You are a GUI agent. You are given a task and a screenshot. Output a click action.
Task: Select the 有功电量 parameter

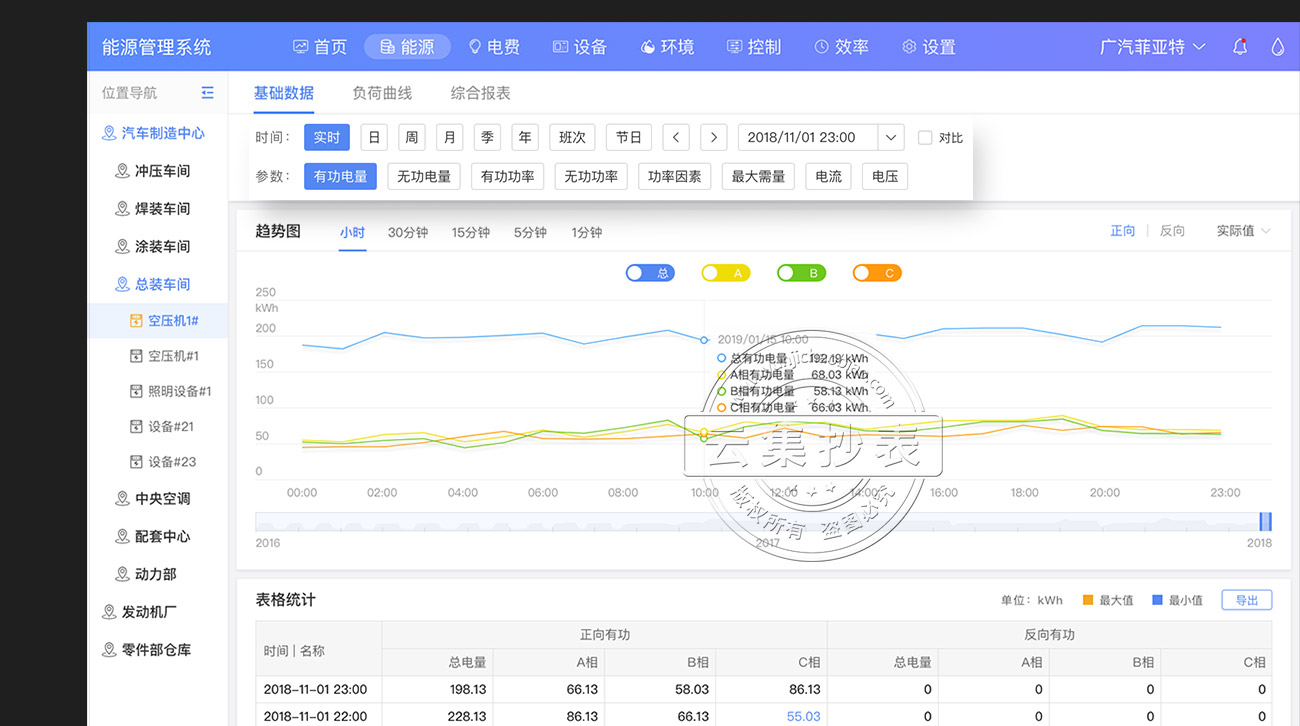pyautogui.click(x=341, y=176)
